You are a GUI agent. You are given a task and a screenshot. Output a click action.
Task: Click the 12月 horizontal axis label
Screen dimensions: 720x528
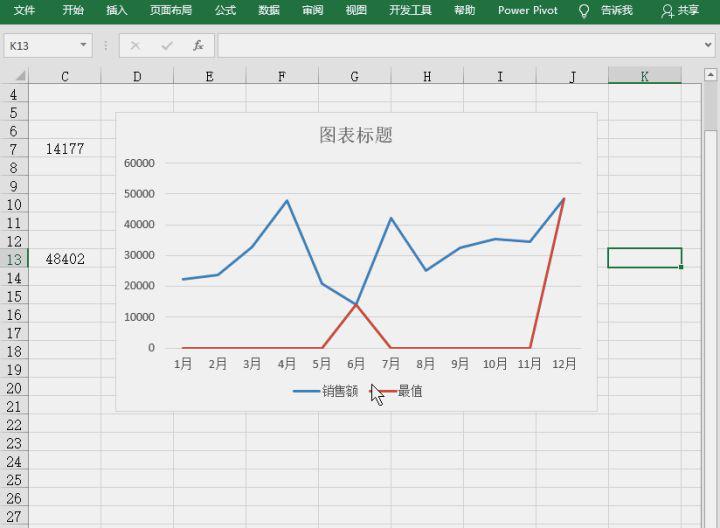click(x=564, y=364)
